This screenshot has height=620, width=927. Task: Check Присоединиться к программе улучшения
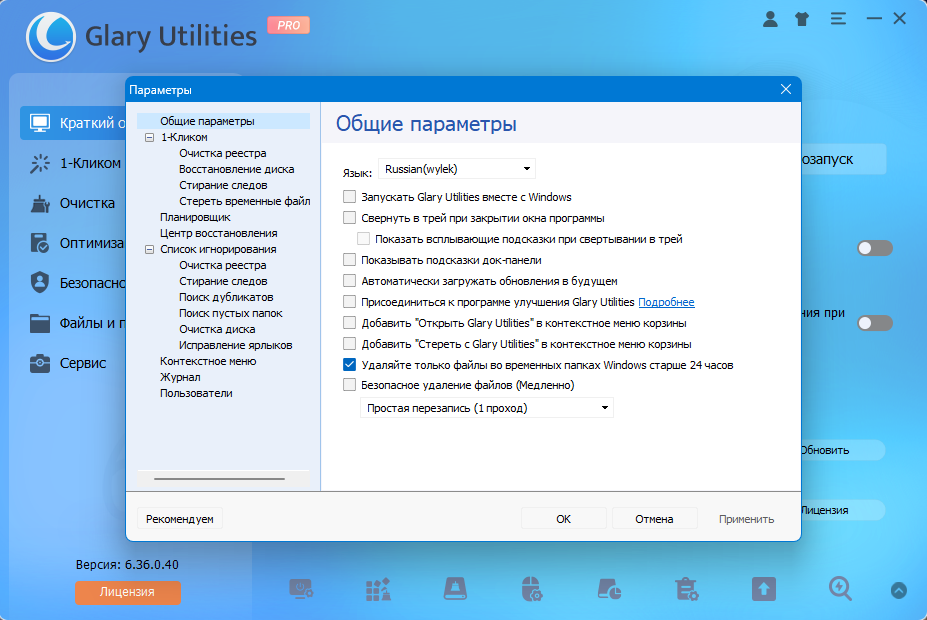coord(349,301)
